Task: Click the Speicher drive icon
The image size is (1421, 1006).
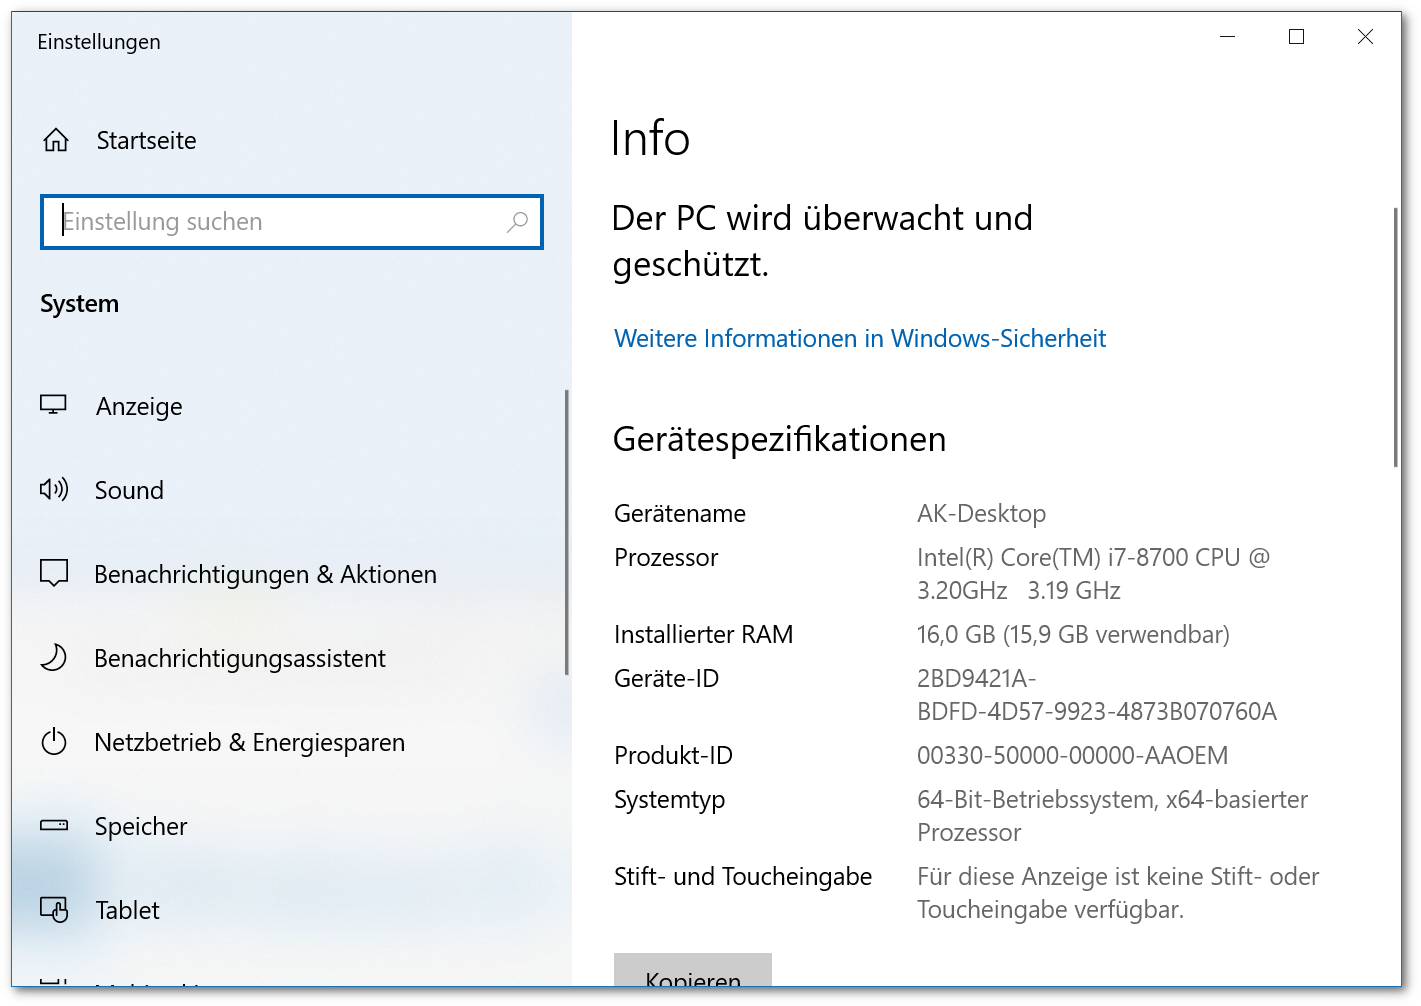Action: coord(53,825)
